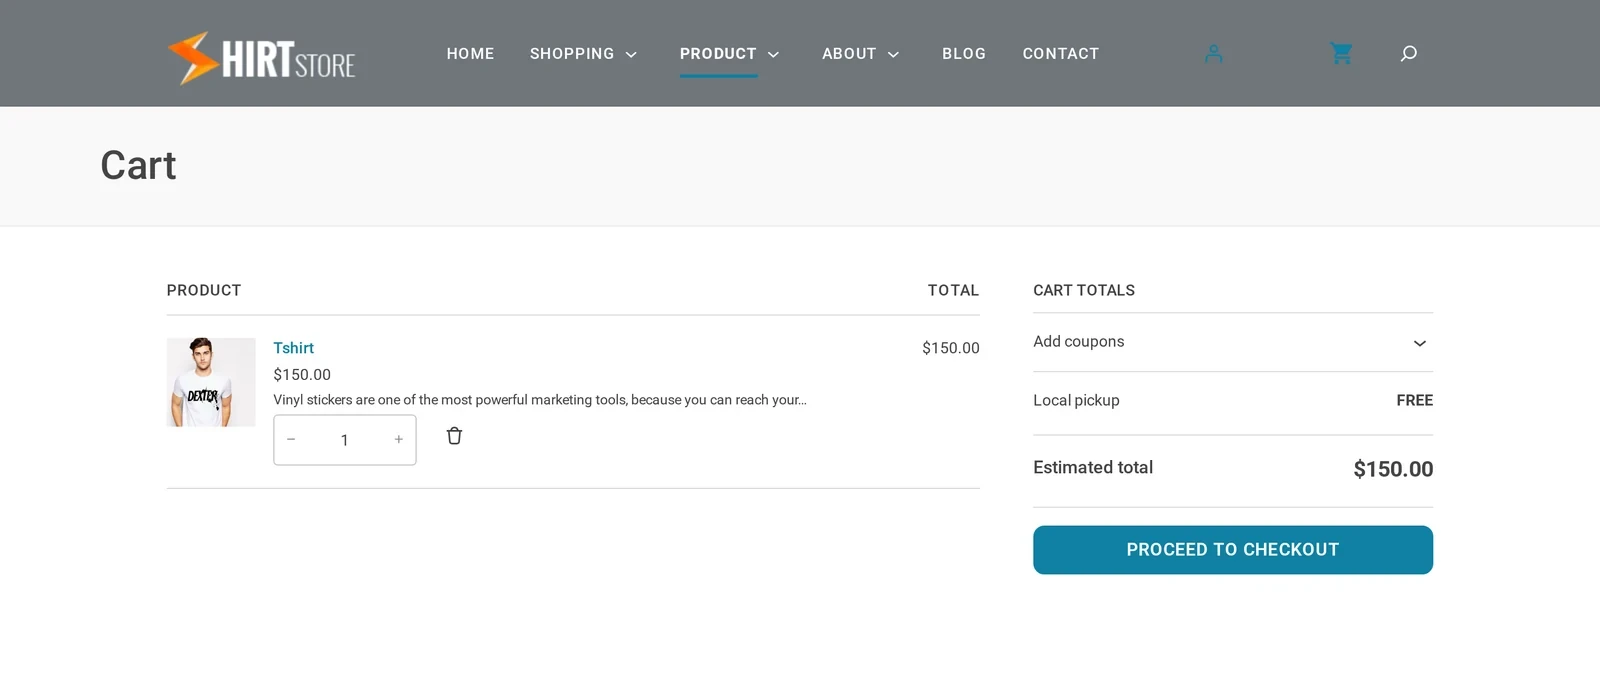Click the PRODUCT column header
Image resolution: width=1600 pixels, height=700 pixels.
tap(204, 290)
